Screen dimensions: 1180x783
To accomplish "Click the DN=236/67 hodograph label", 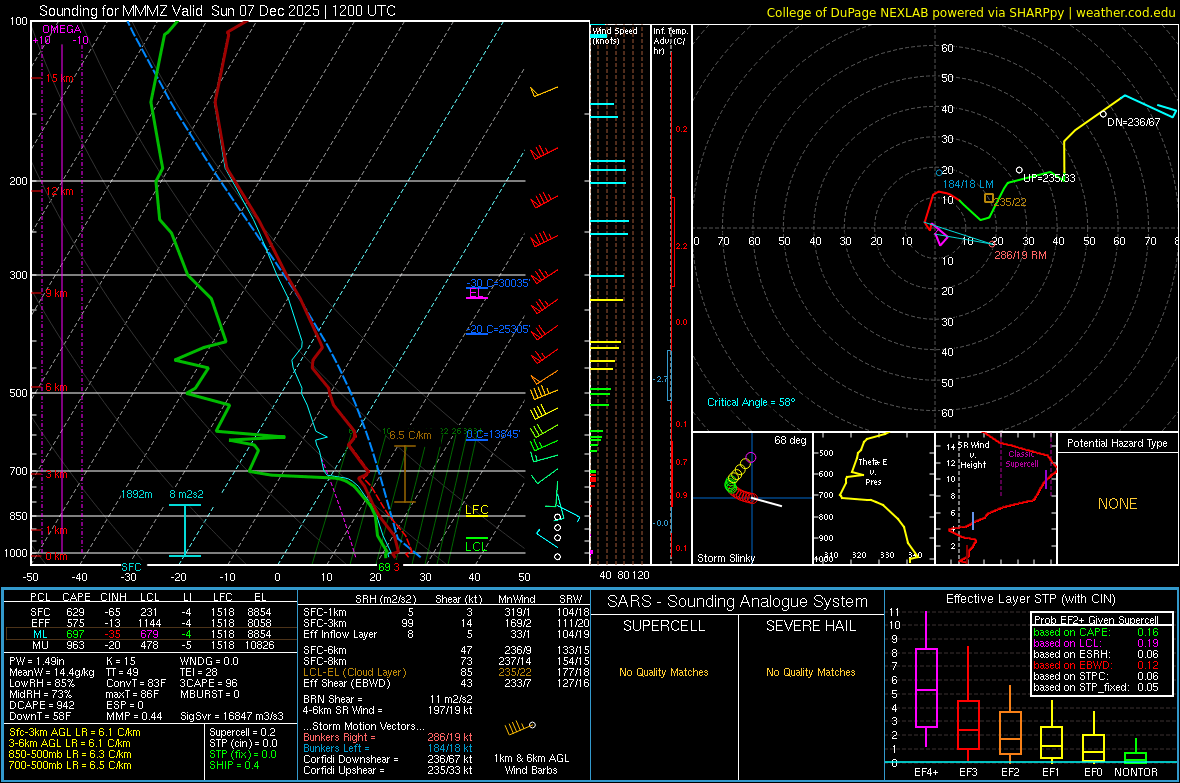I will point(1133,121).
